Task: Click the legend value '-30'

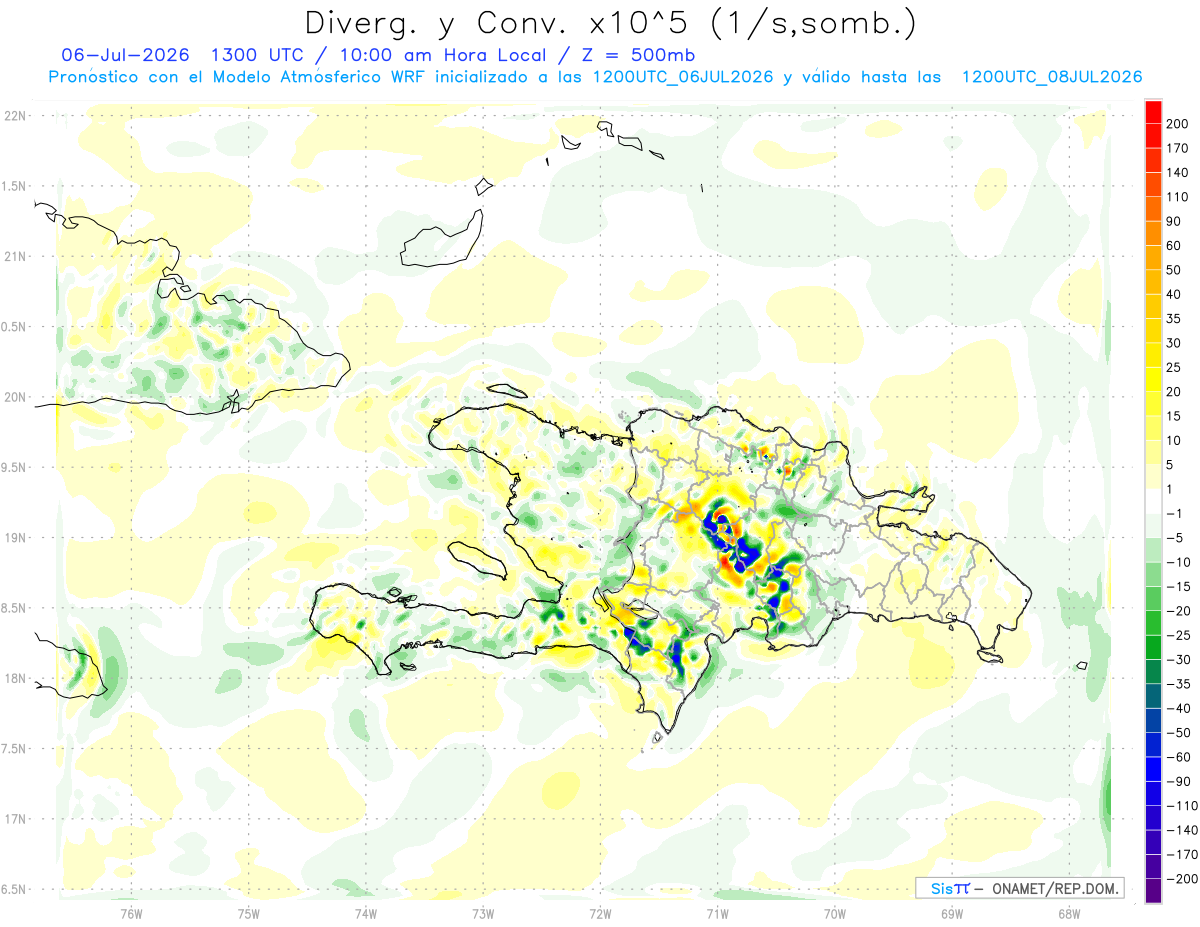Action: click(1178, 659)
